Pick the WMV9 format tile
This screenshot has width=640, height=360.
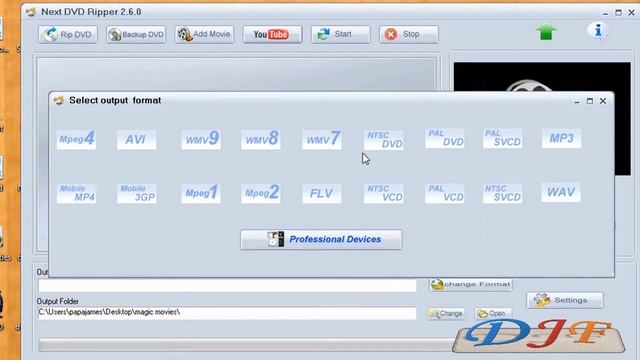coord(201,139)
